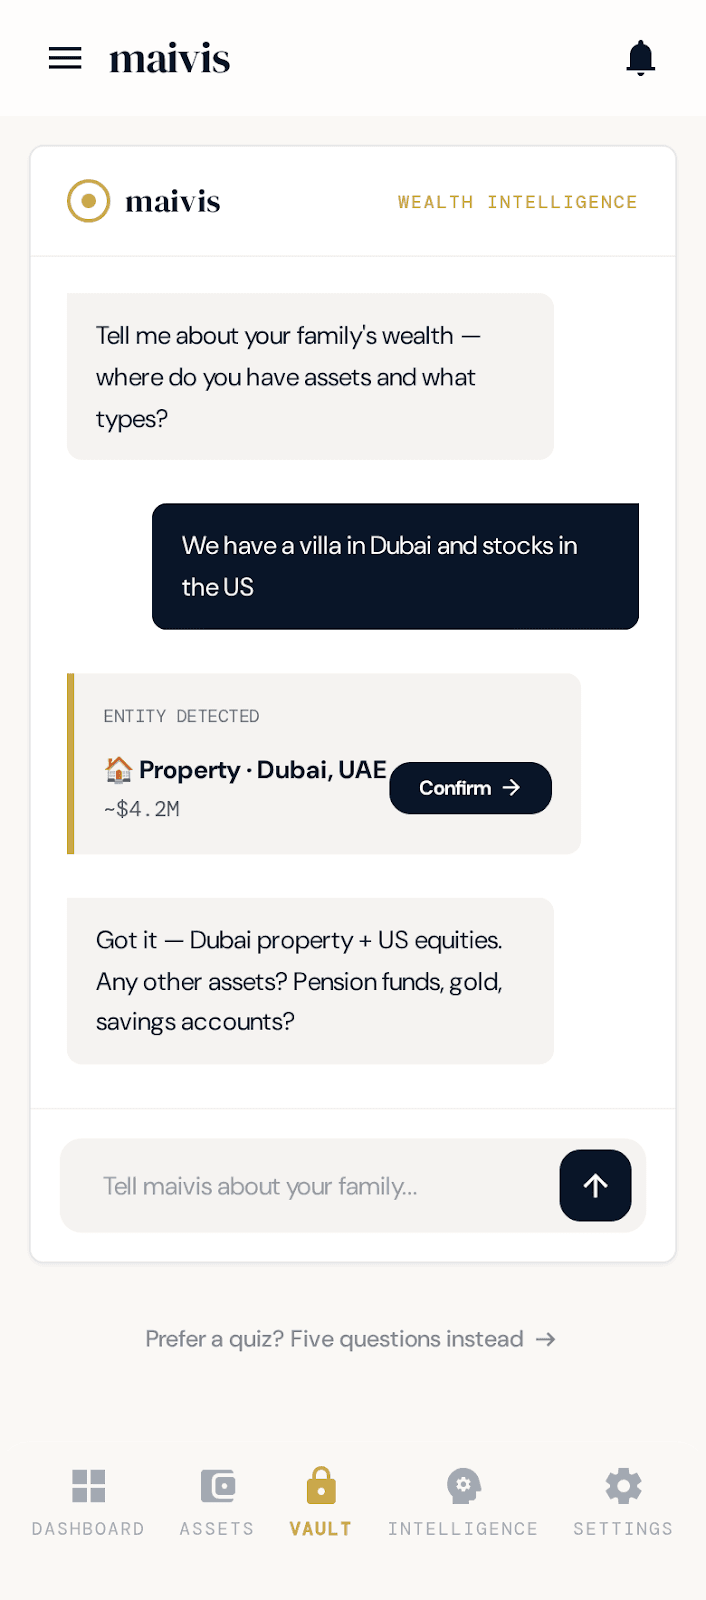Viewport: 706px width, 1600px height.
Task: Open Settings via the gear icon
Action: coord(622,1486)
